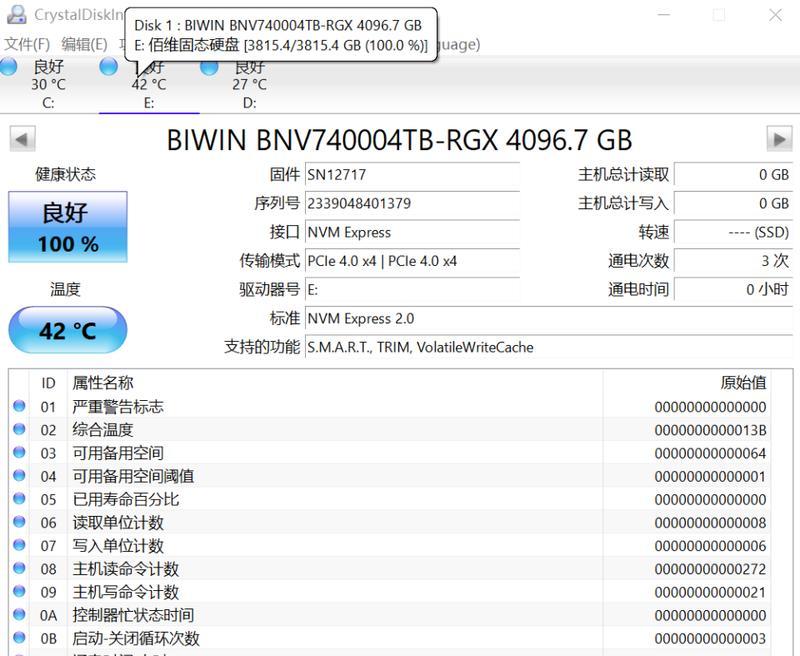
Task: Open the 编辑(E) menu
Action: tap(84, 44)
